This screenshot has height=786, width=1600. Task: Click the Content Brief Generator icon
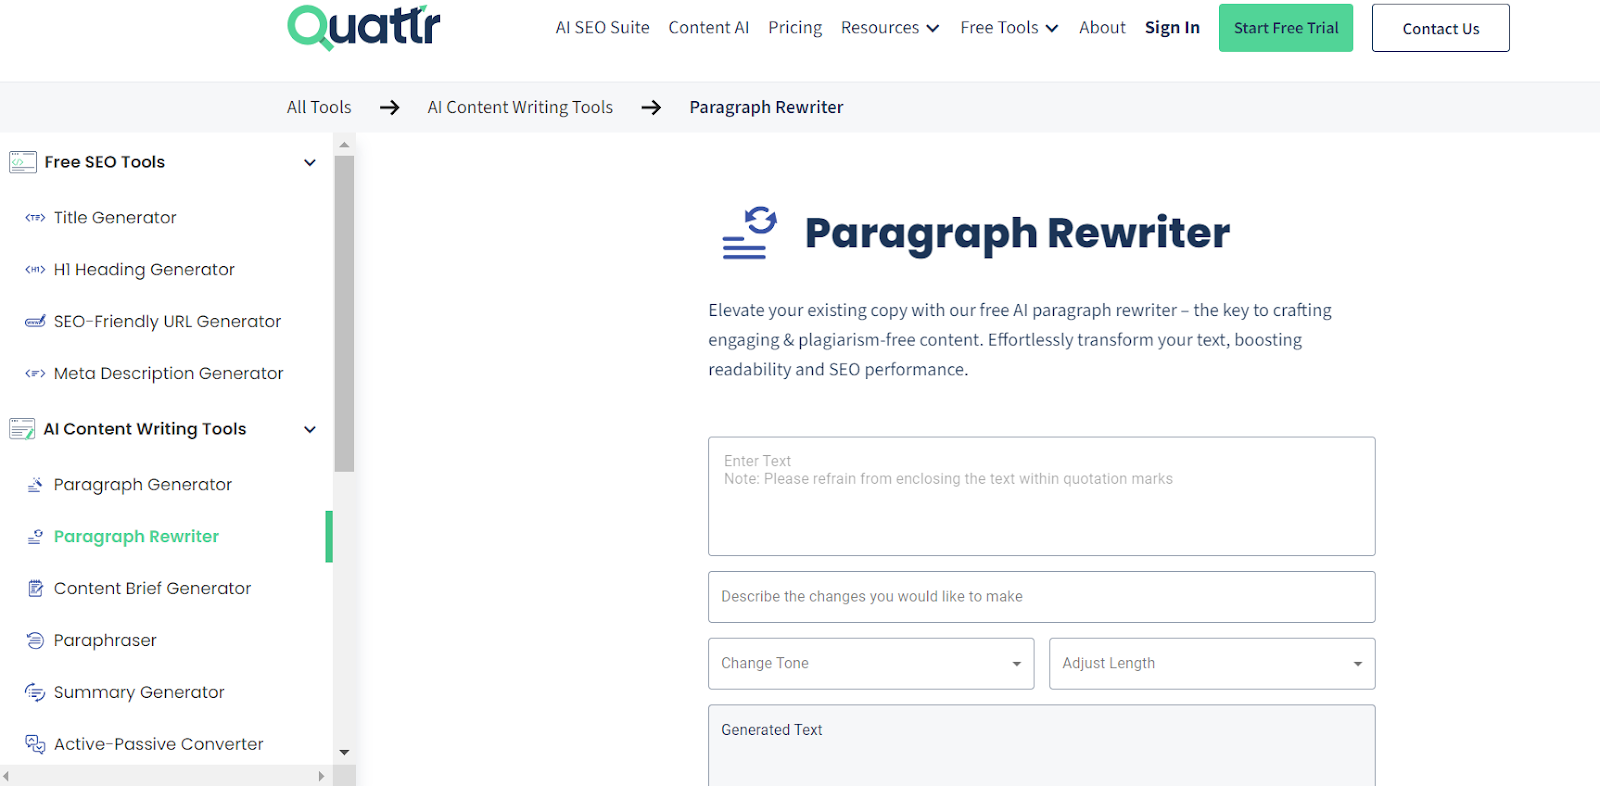point(36,589)
